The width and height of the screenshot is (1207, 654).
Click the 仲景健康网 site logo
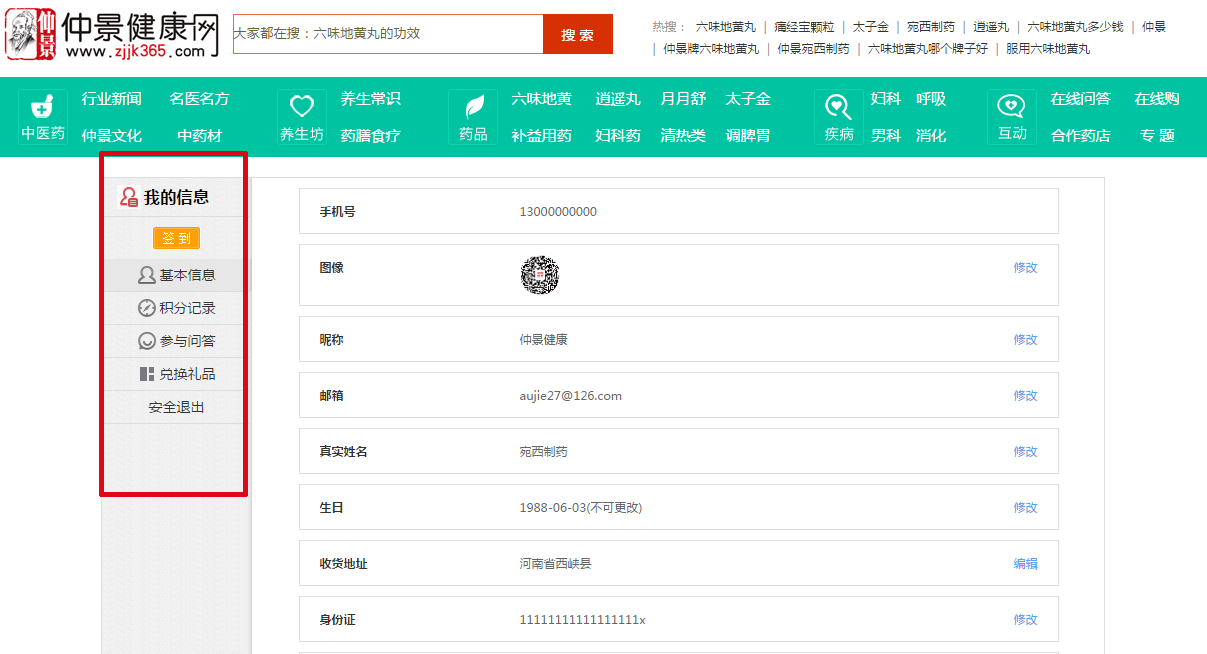coord(112,34)
